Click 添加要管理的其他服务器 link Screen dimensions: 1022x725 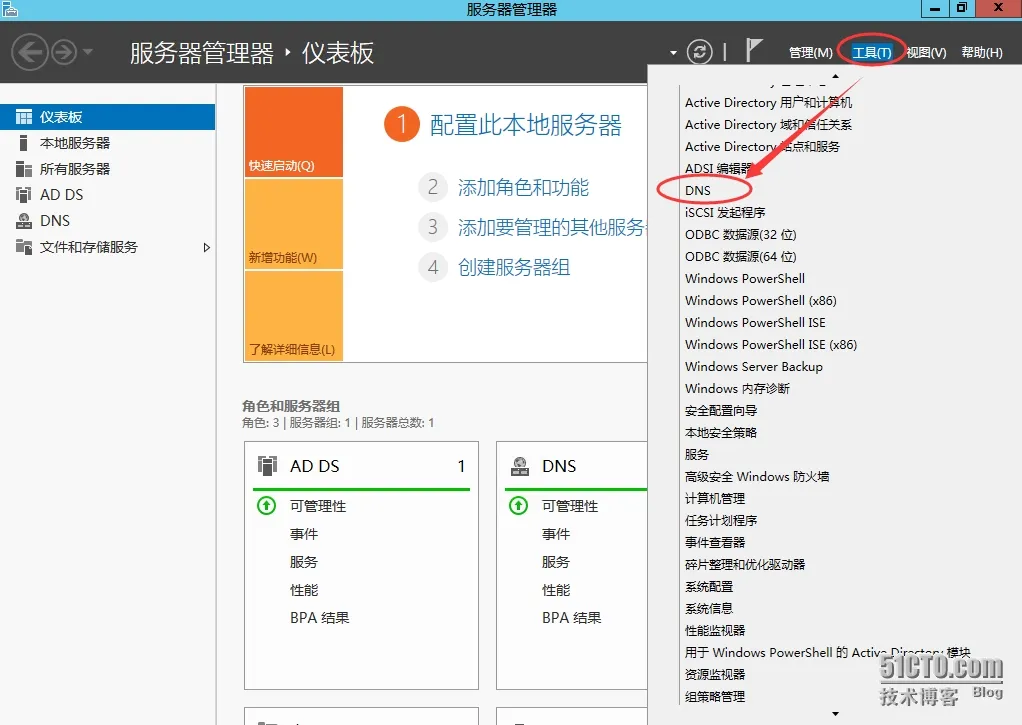pos(552,228)
